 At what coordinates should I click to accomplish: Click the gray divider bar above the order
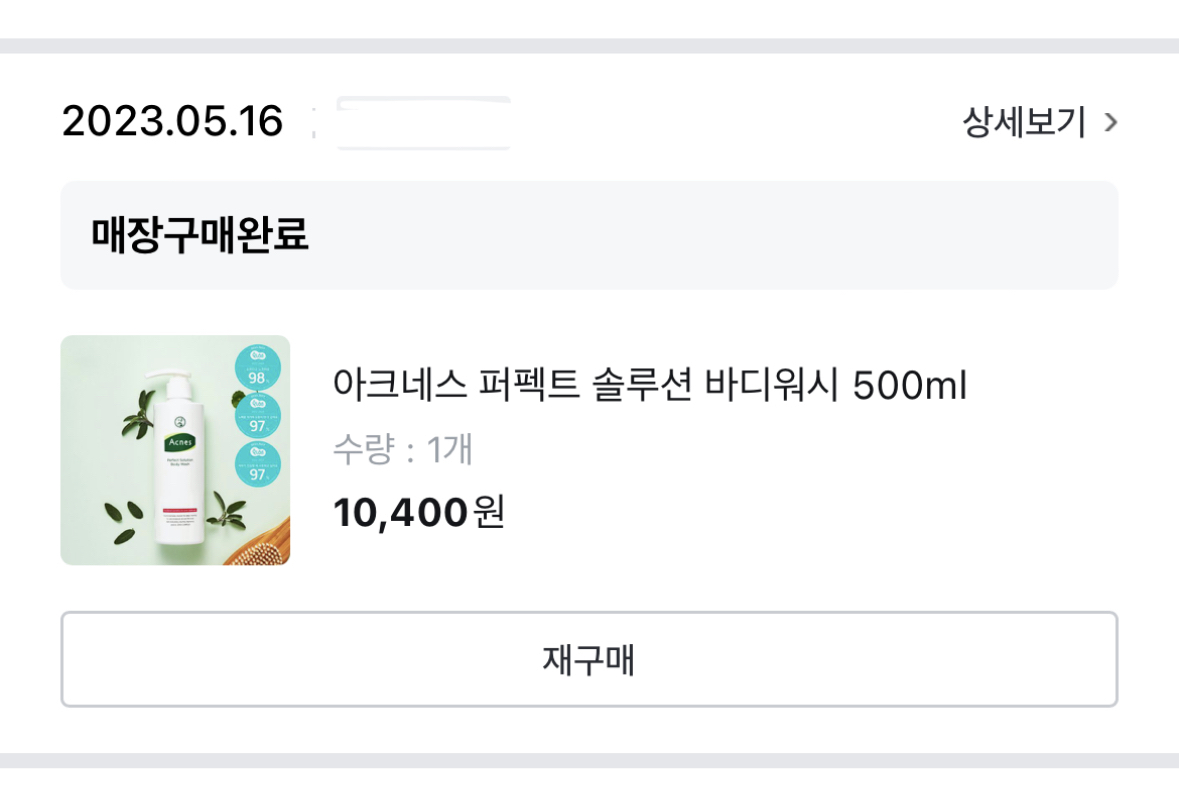coord(589,46)
